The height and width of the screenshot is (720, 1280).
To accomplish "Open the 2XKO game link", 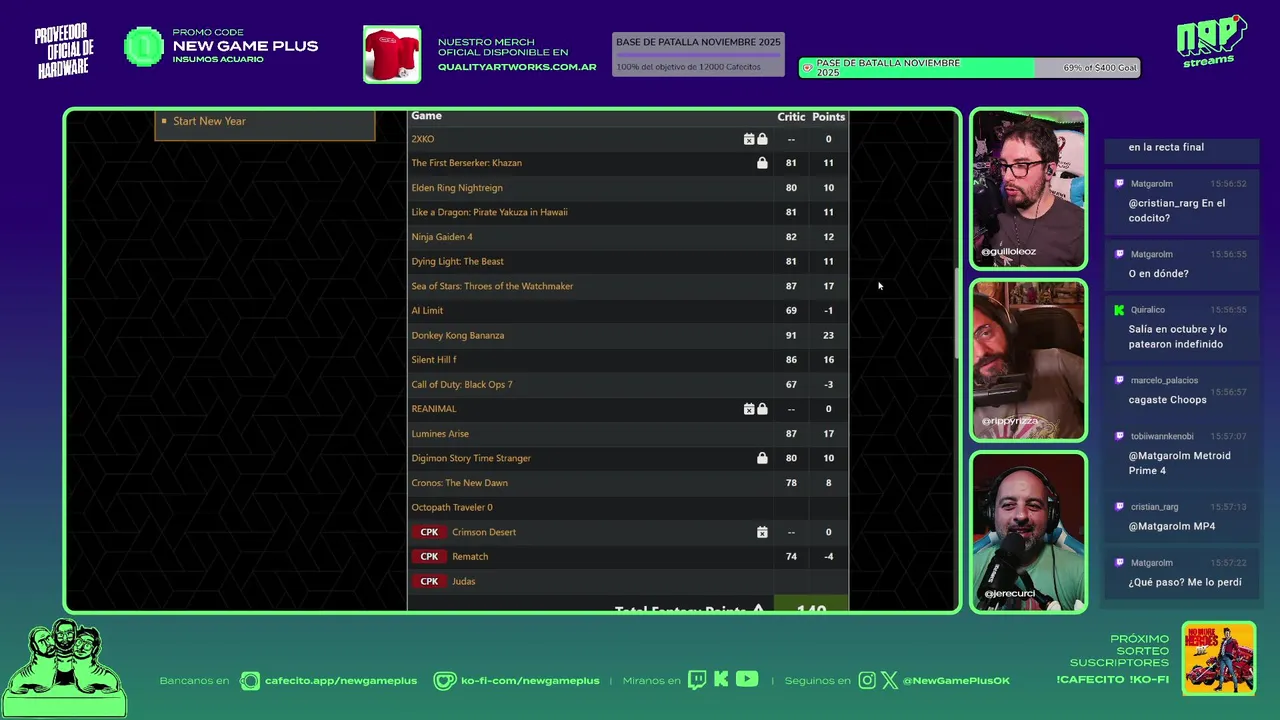I will coord(423,139).
